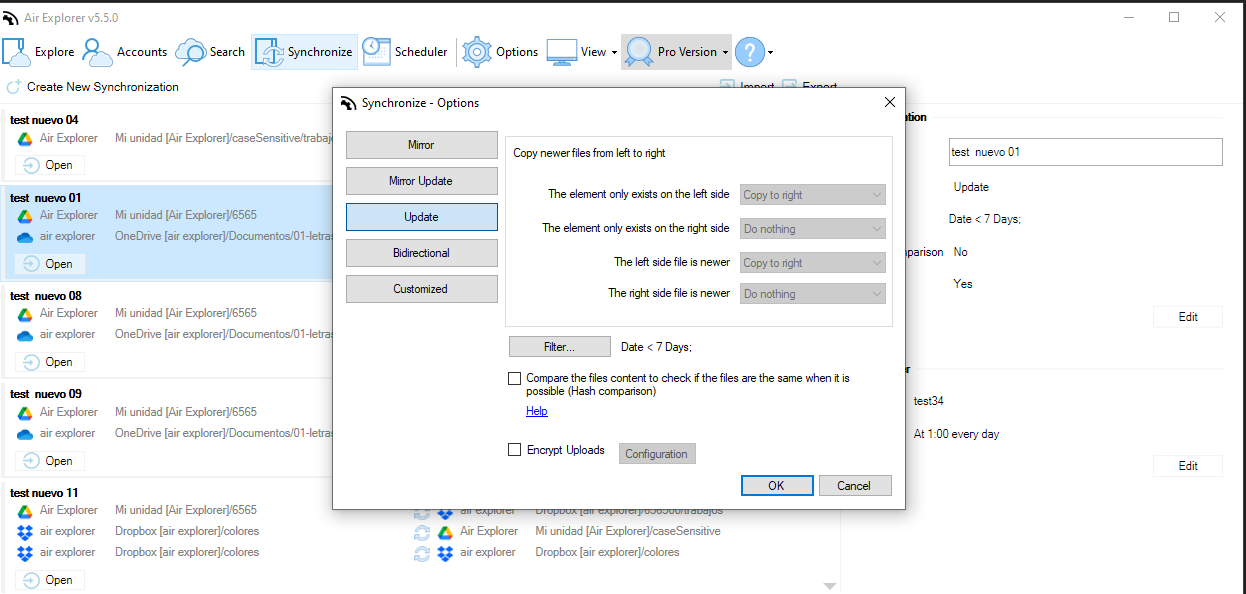Click the Filter... button
This screenshot has width=1246, height=594.
(559, 347)
